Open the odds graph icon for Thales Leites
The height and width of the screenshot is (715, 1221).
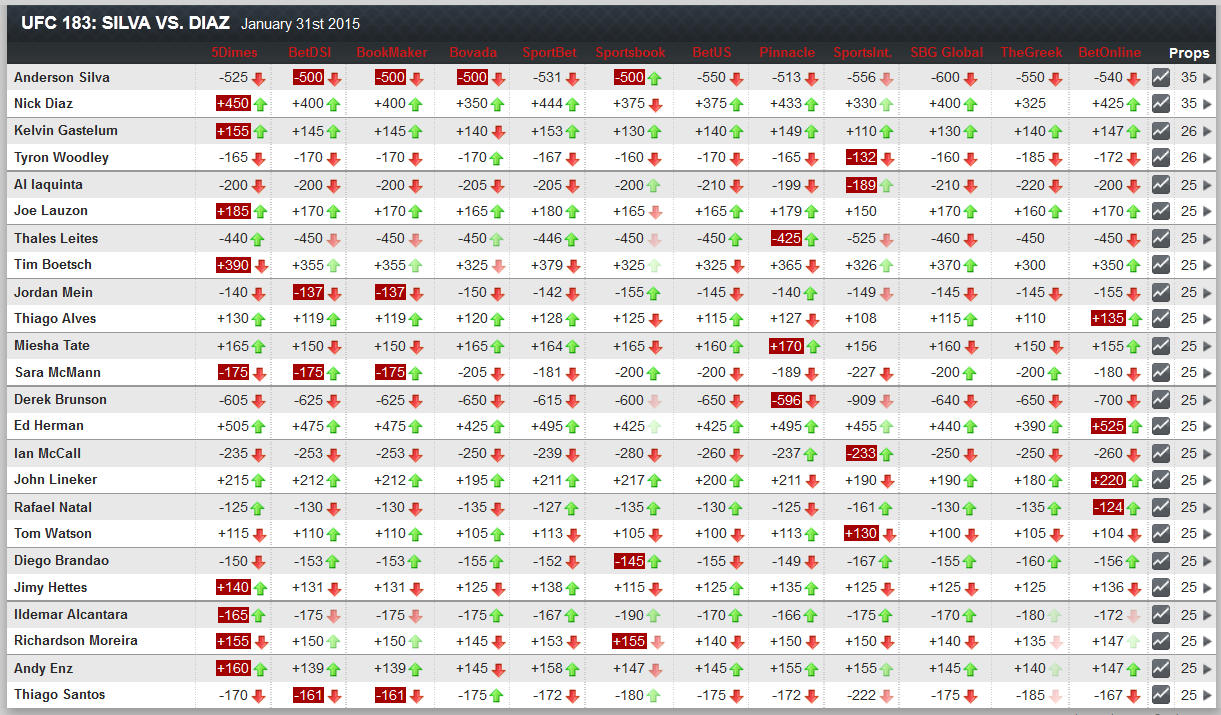pyautogui.click(x=1161, y=238)
